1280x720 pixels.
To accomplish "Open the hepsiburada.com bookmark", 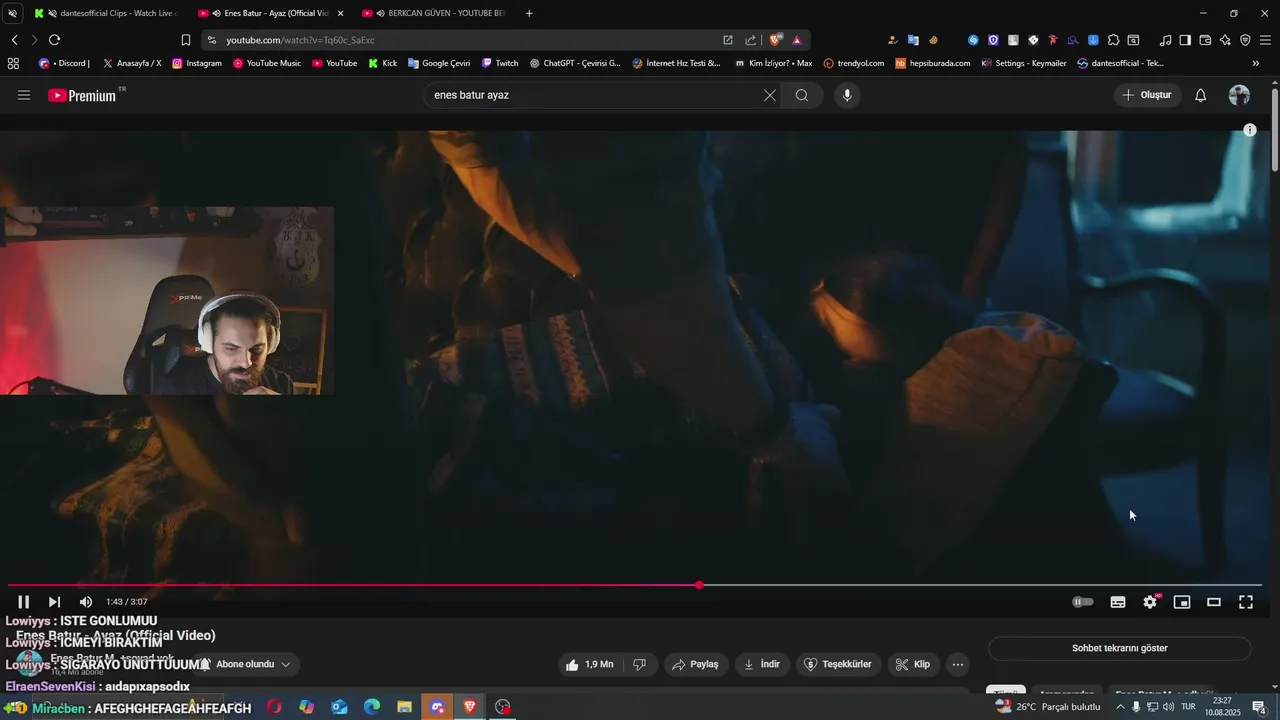I will click(x=933, y=63).
